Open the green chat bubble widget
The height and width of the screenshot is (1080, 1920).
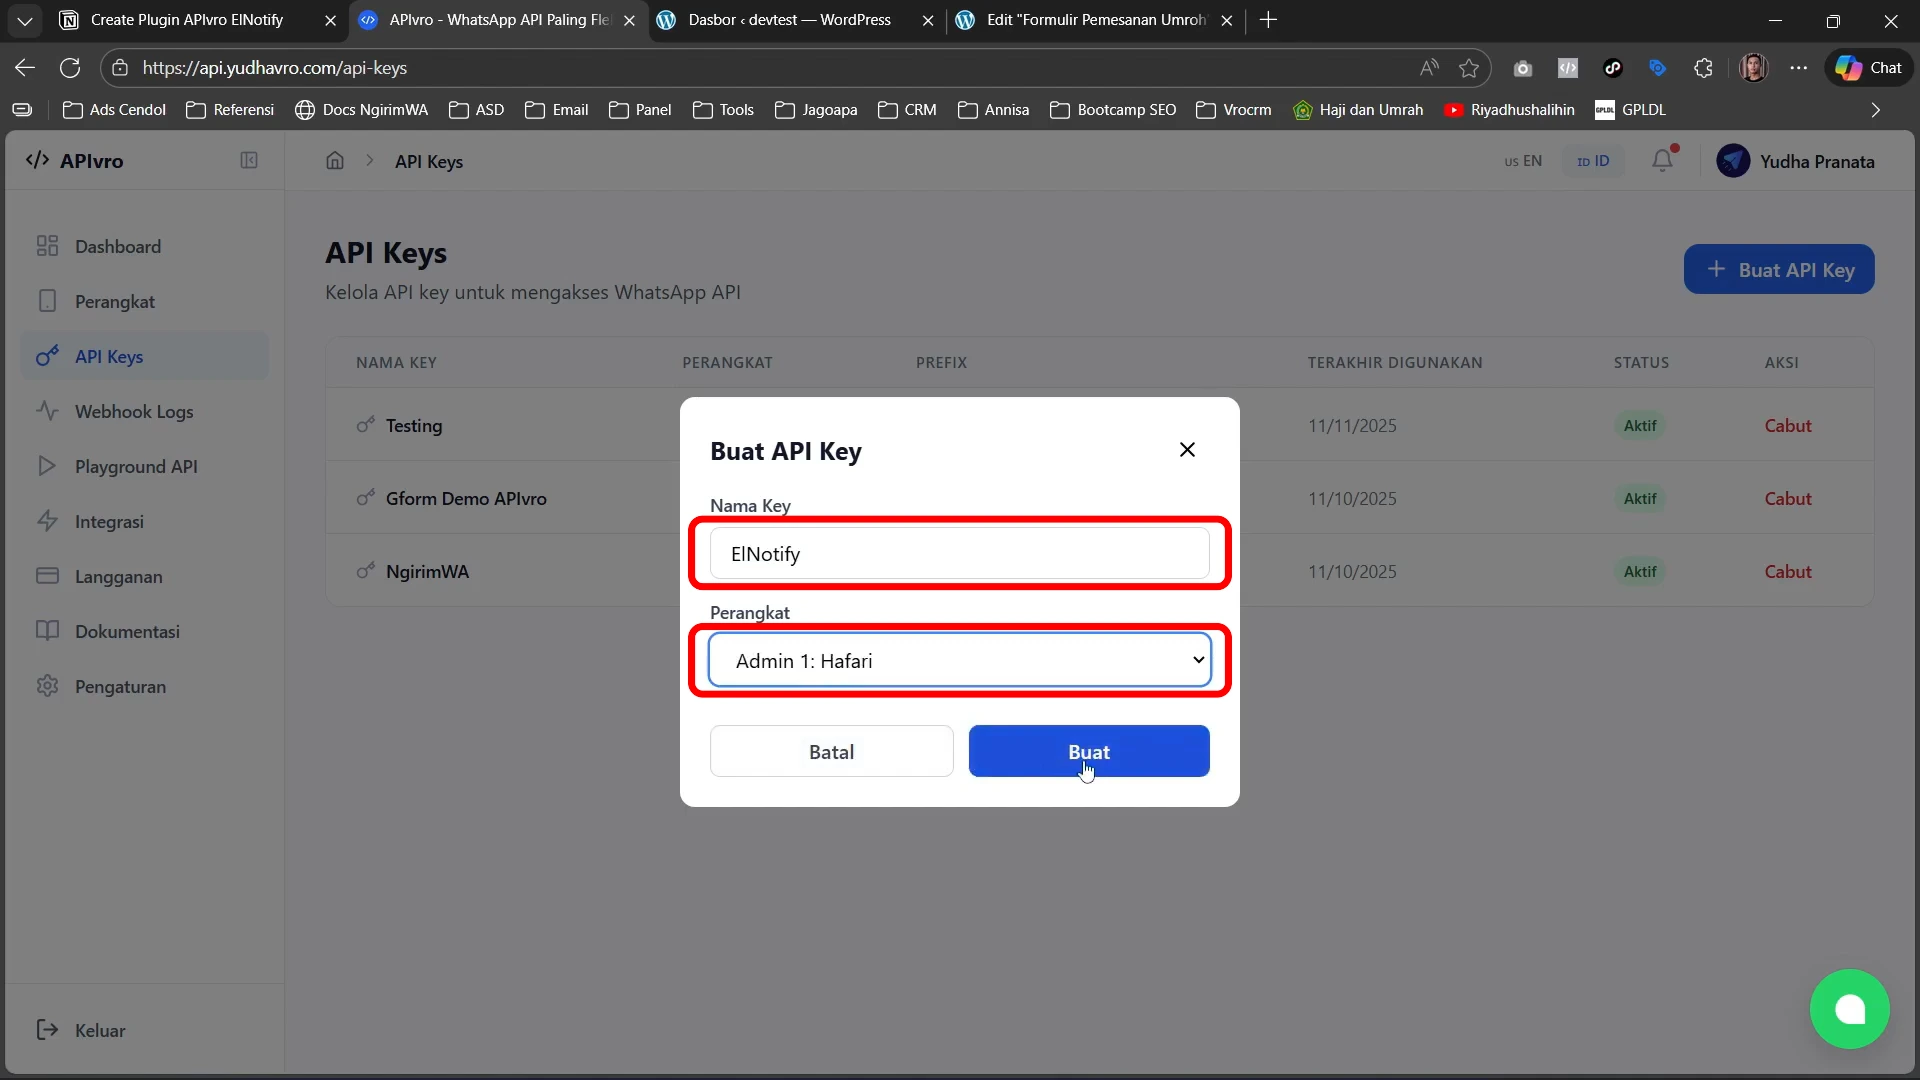tap(1849, 1009)
